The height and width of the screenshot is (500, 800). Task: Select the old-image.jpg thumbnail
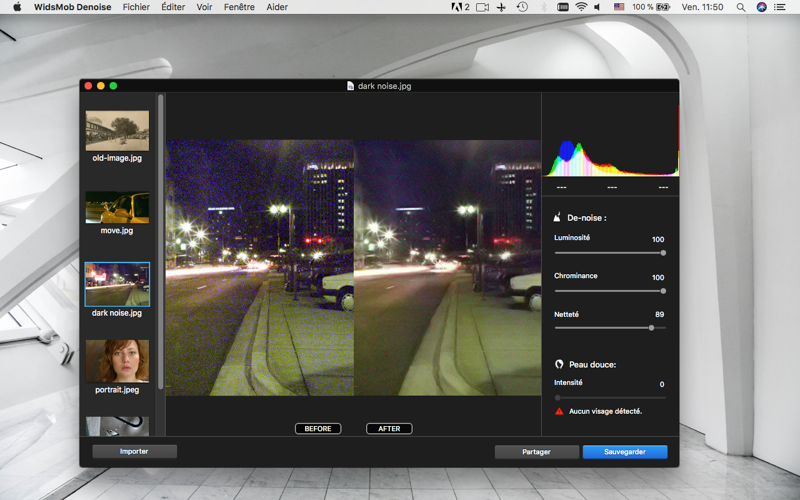point(117,131)
